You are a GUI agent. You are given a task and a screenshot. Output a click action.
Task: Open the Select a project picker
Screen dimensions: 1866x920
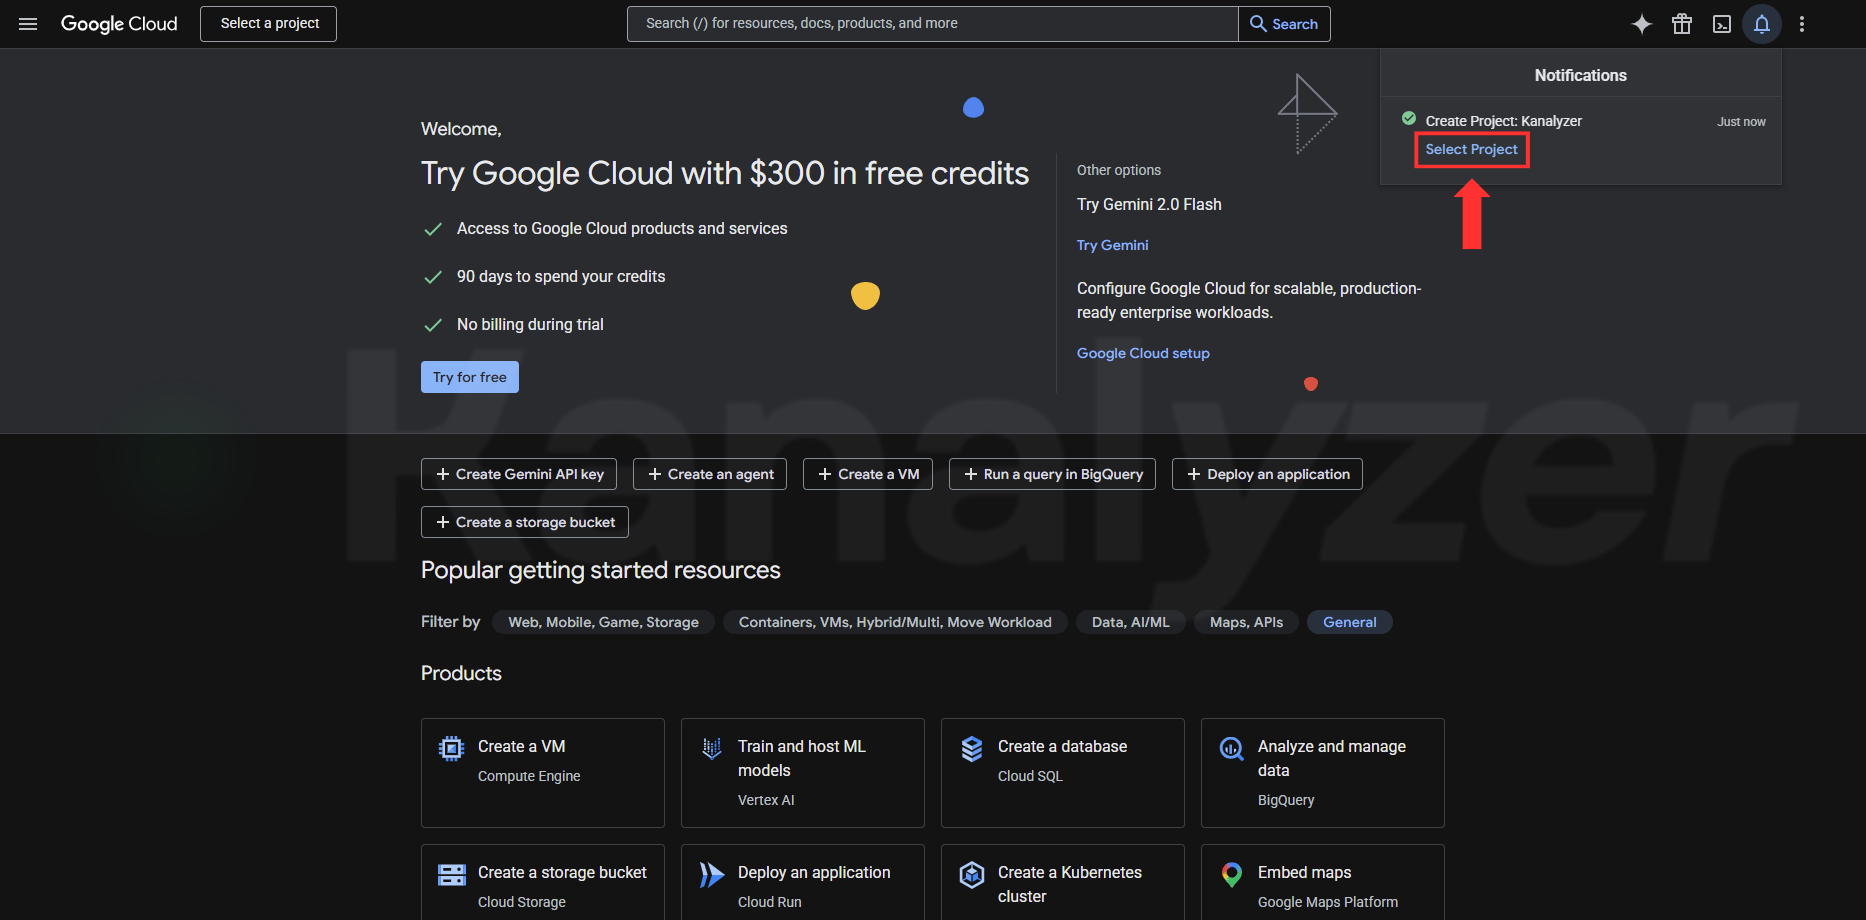click(x=269, y=24)
